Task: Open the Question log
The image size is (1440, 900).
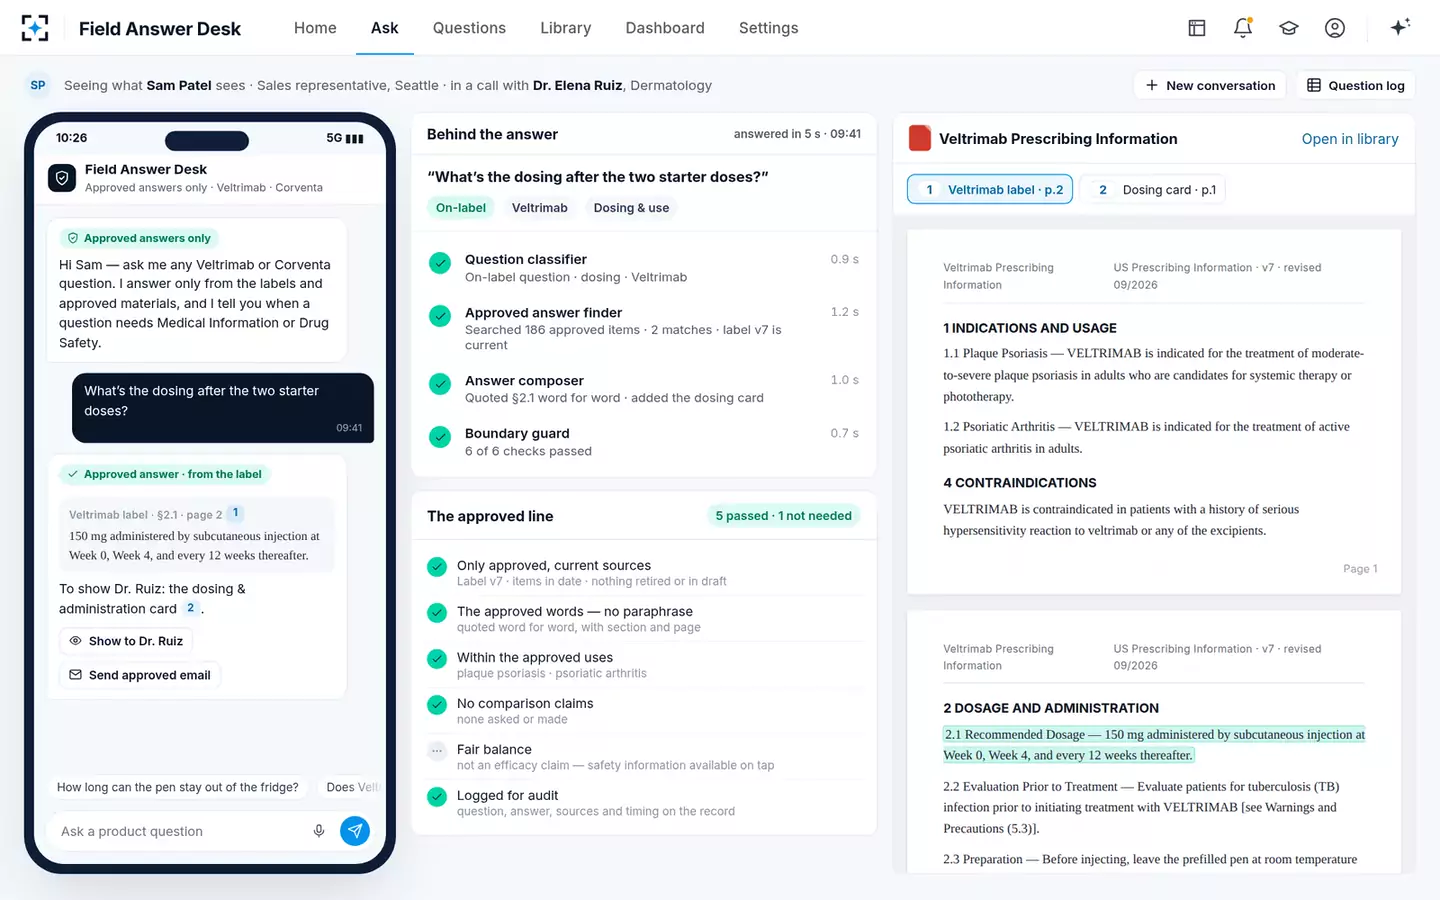Action: 1356,85
